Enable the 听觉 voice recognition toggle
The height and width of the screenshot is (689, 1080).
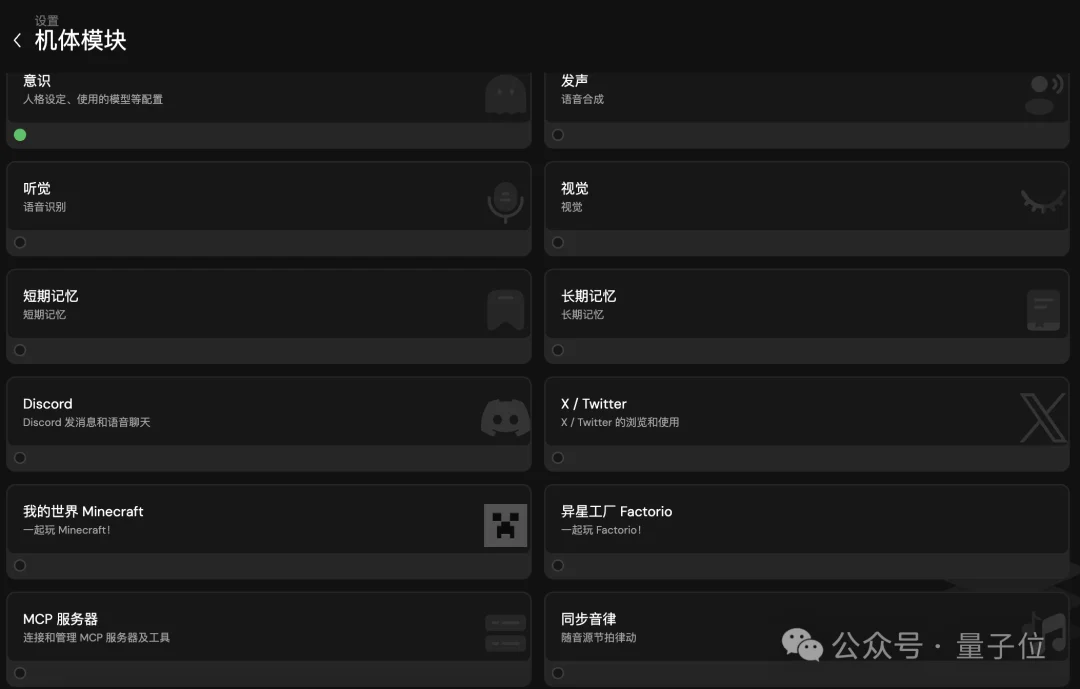point(20,242)
